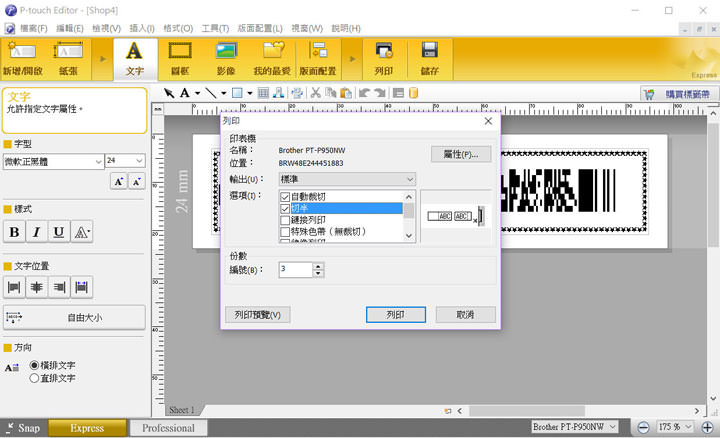
Task: Click the 文字 text tool in the ribbon
Action: tap(134, 60)
